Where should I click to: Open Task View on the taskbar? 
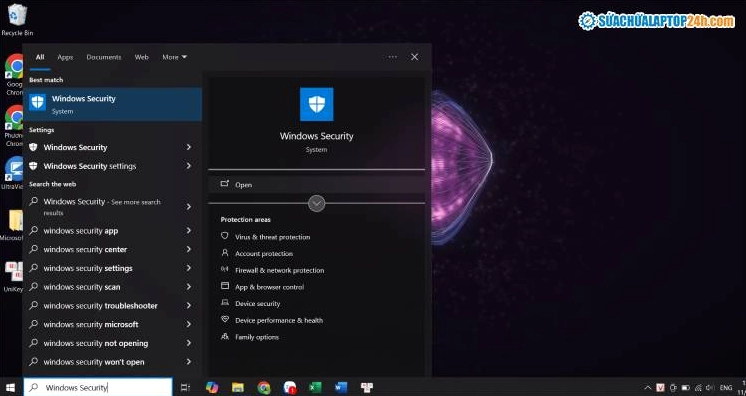pos(186,387)
